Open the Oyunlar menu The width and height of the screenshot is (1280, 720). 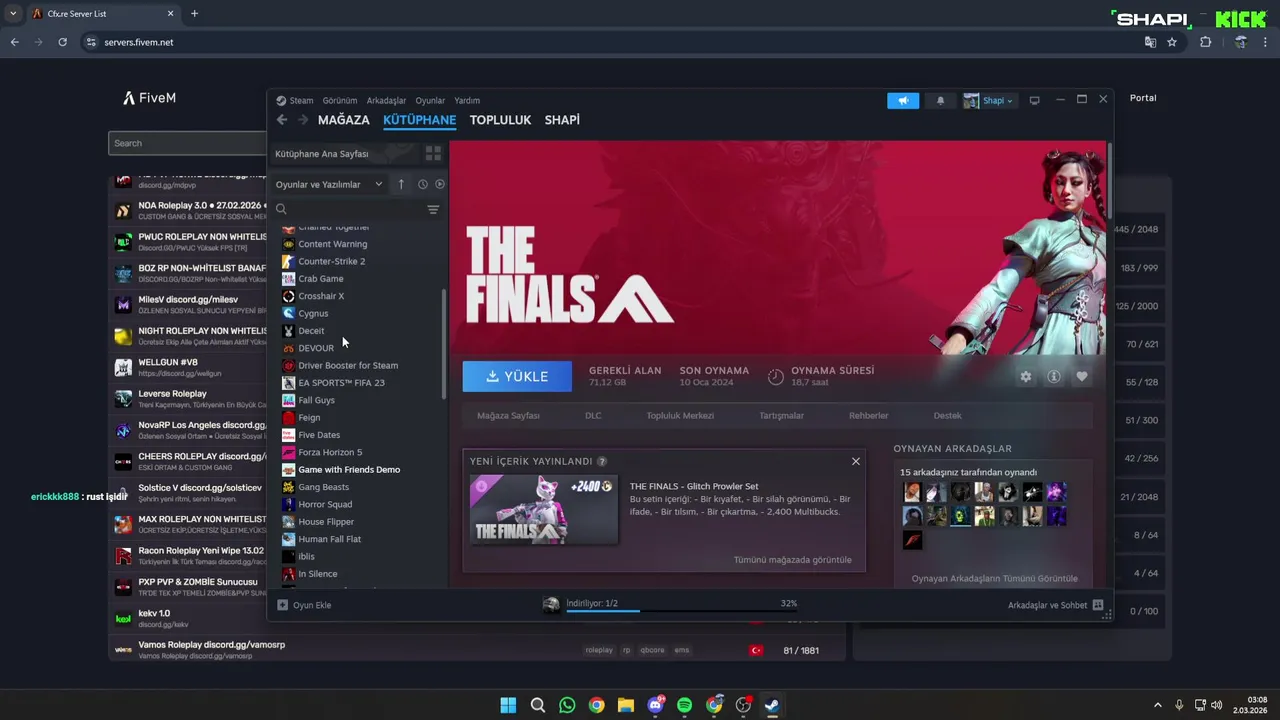[430, 100]
